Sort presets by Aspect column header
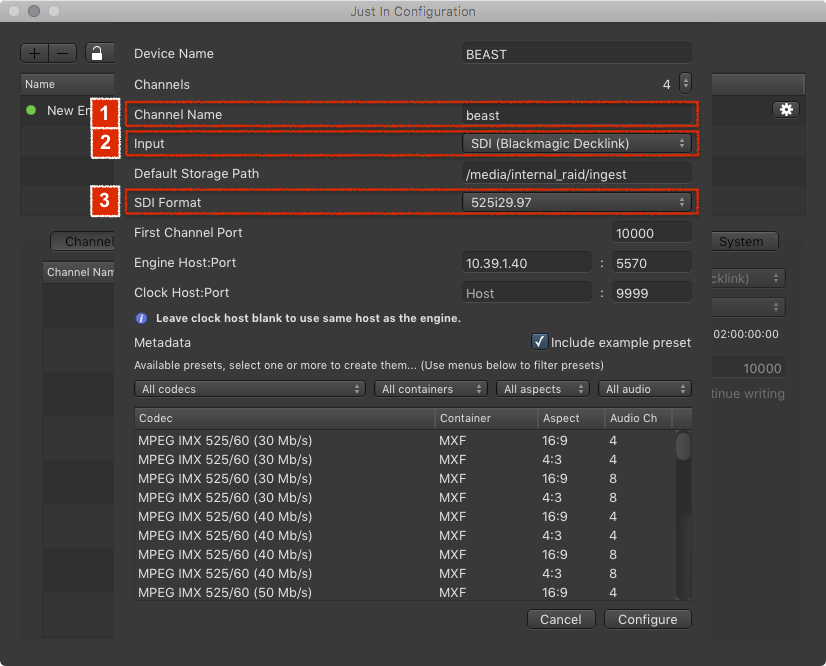This screenshot has width=826, height=666. coord(572,418)
